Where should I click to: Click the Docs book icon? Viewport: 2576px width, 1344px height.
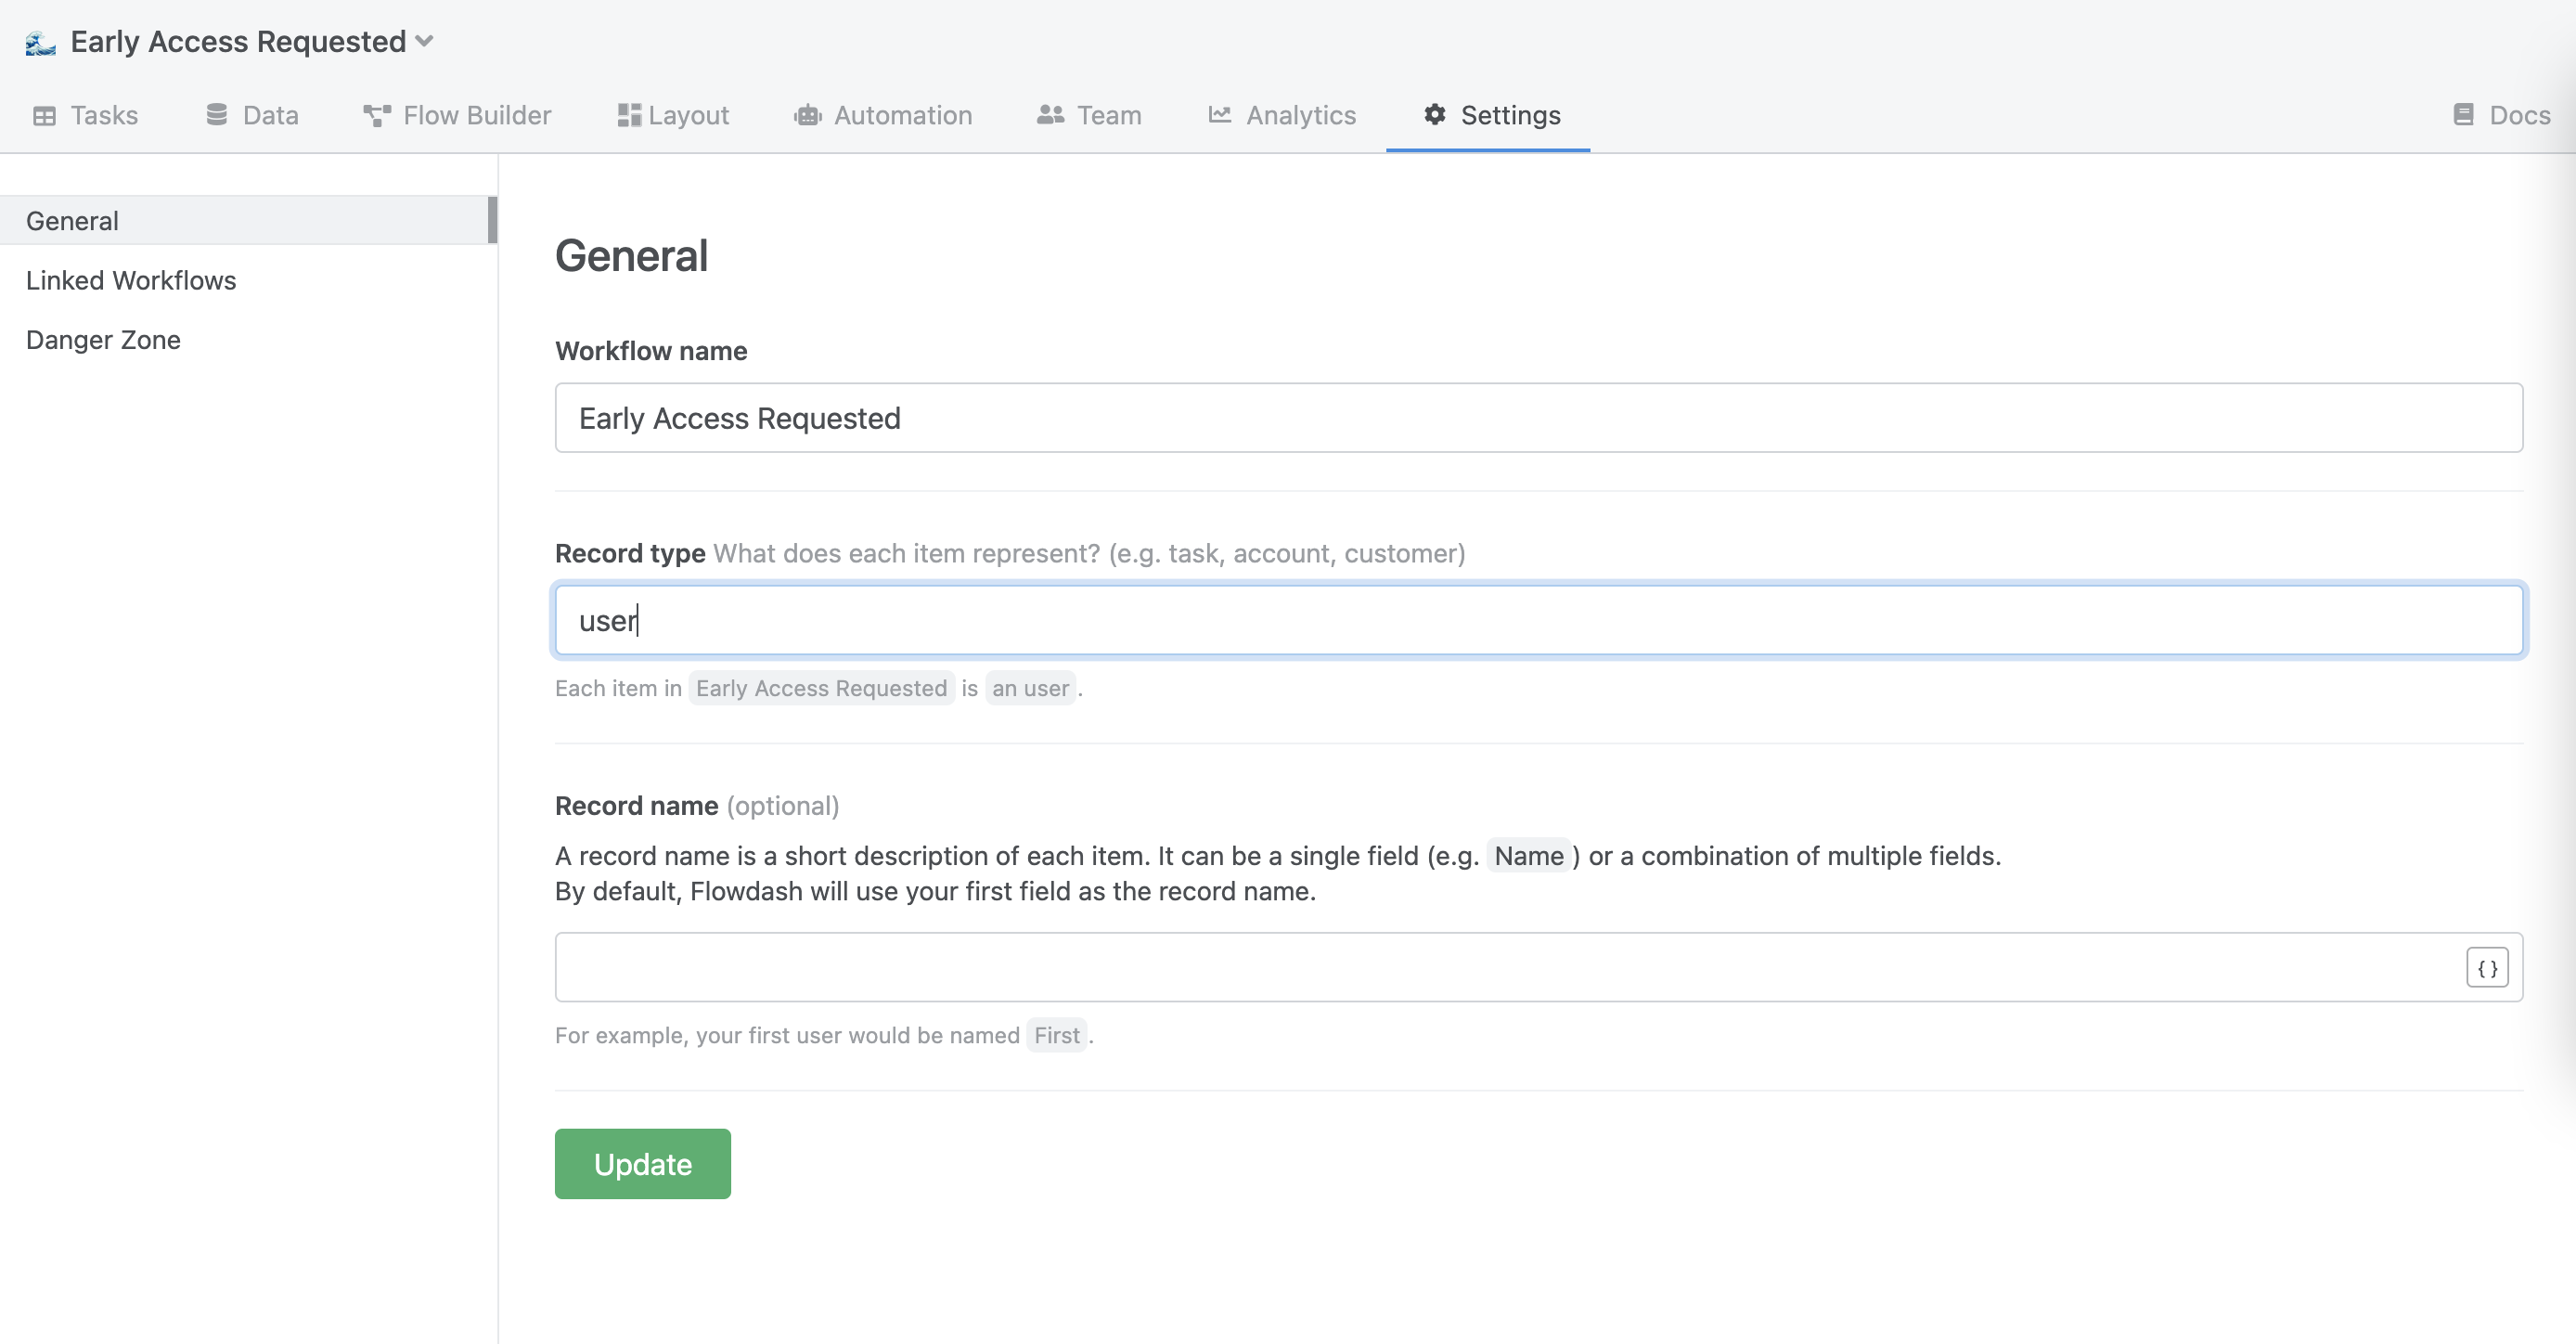pyautogui.click(x=2463, y=115)
